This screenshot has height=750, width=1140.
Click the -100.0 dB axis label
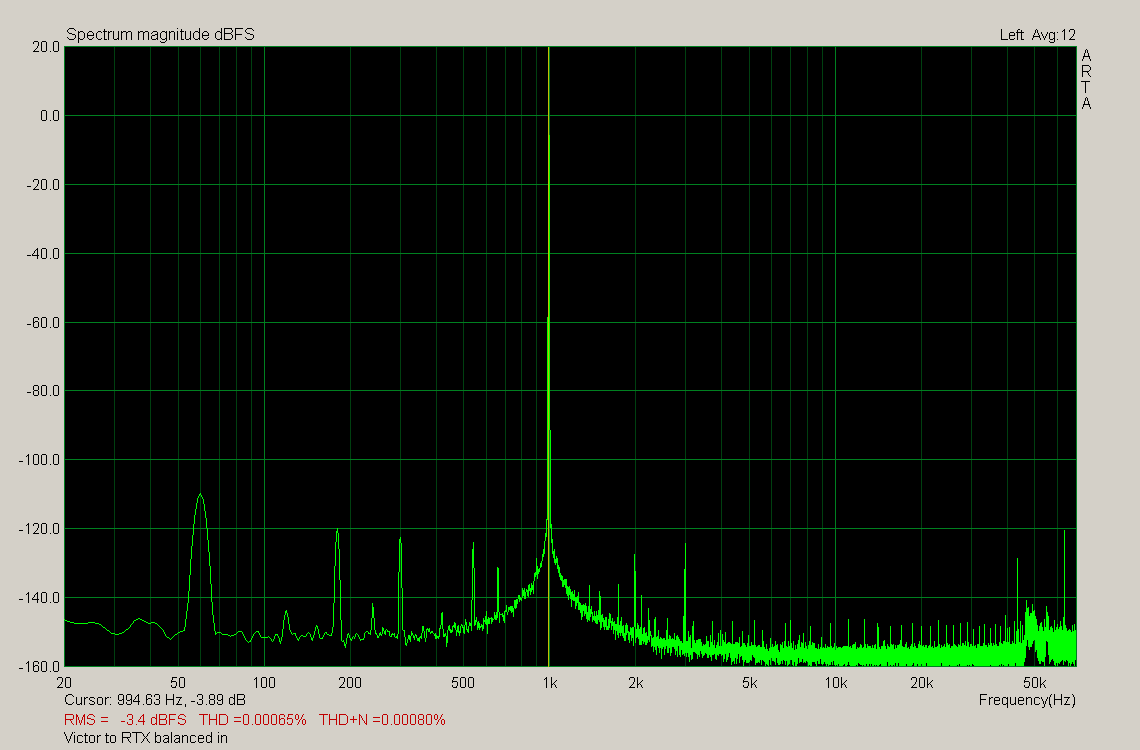[x=40, y=459]
